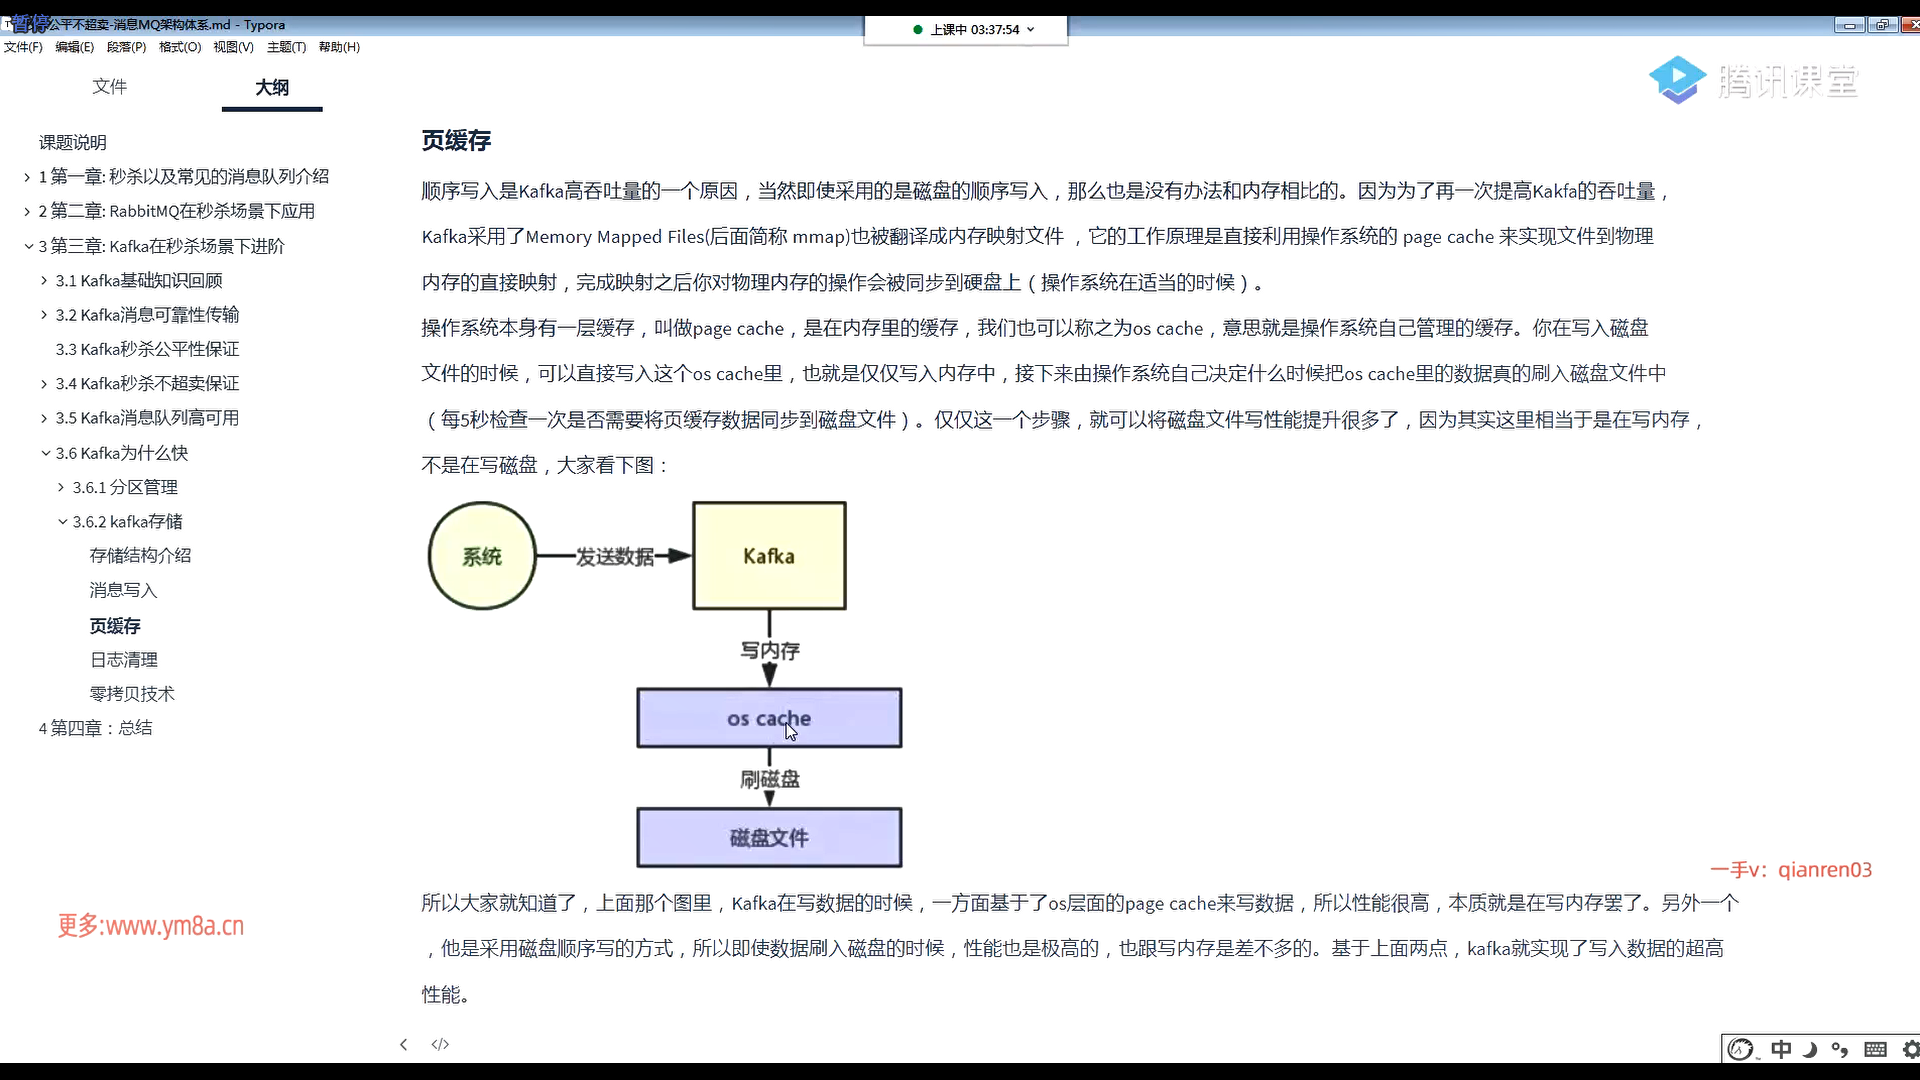Go to 日志清理 outline entry
1920x1080 pixels.
coord(124,660)
